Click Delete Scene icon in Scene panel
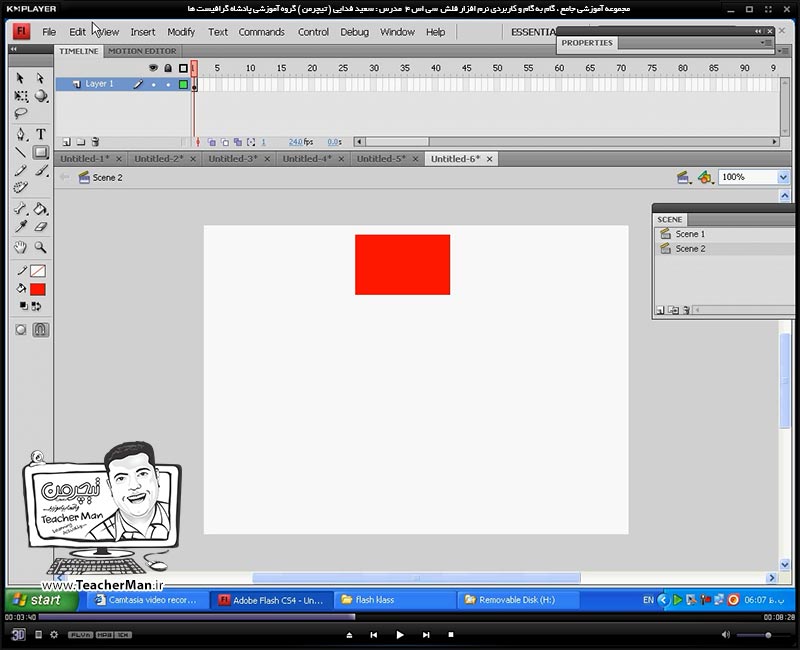This screenshot has width=800, height=650. tap(686, 310)
